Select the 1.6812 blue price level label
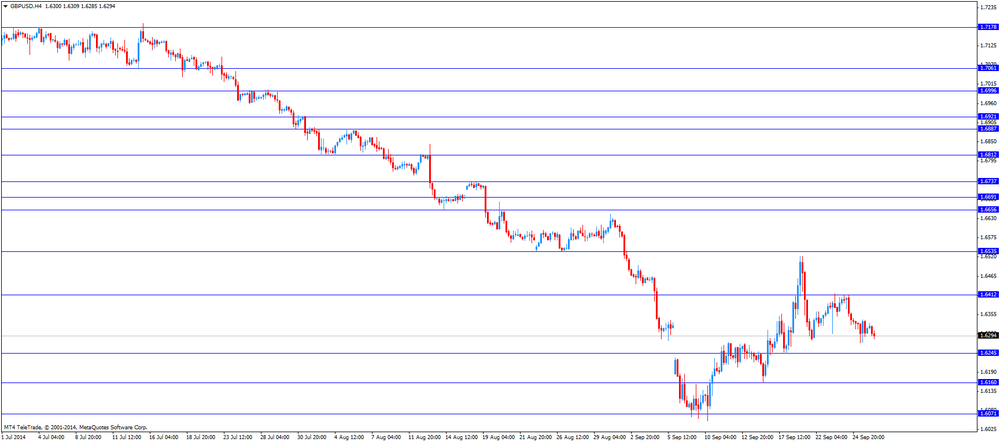 tap(987, 155)
